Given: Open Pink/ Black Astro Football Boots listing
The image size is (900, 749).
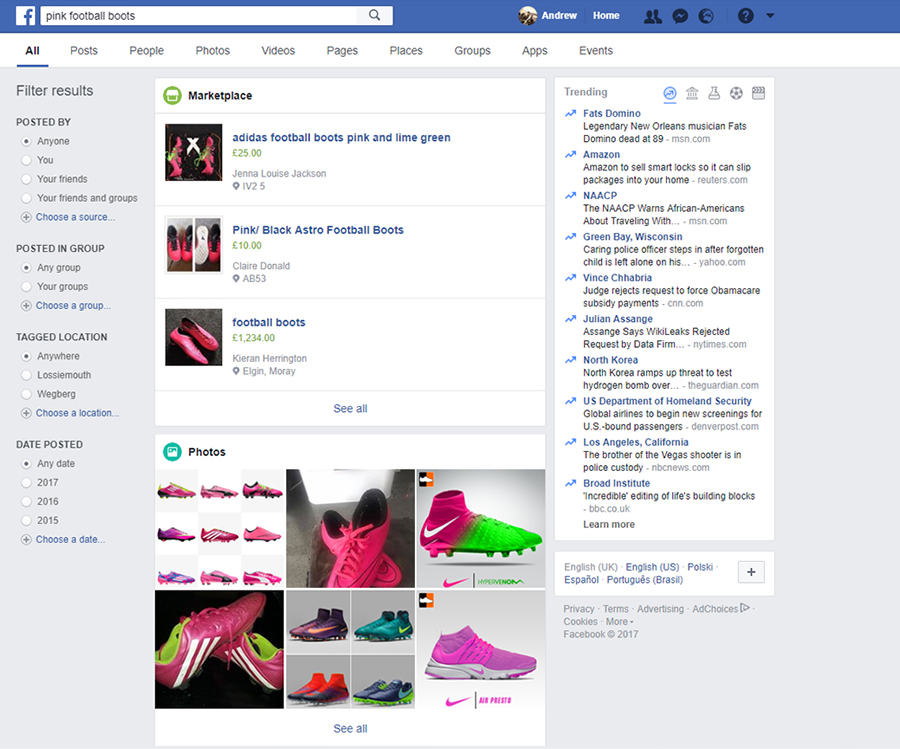Looking at the screenshot, I should [x=318, y=230].
